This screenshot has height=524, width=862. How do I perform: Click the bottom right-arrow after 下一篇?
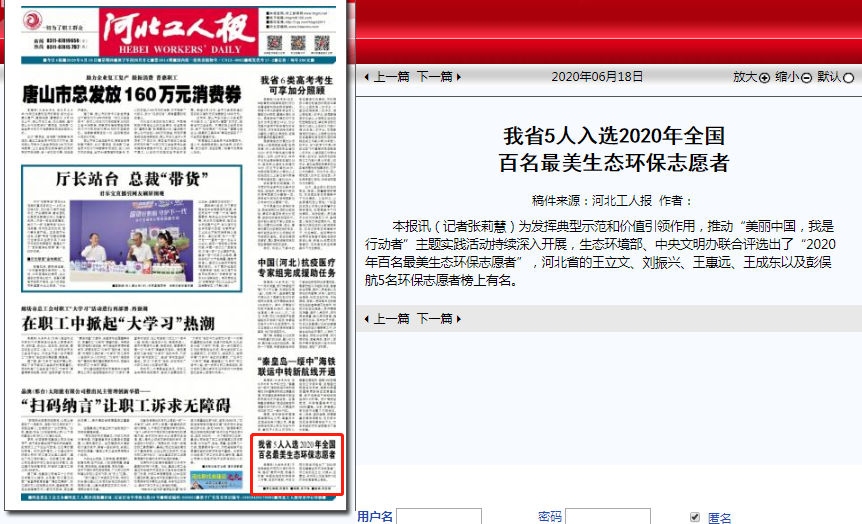coord(459,319)
